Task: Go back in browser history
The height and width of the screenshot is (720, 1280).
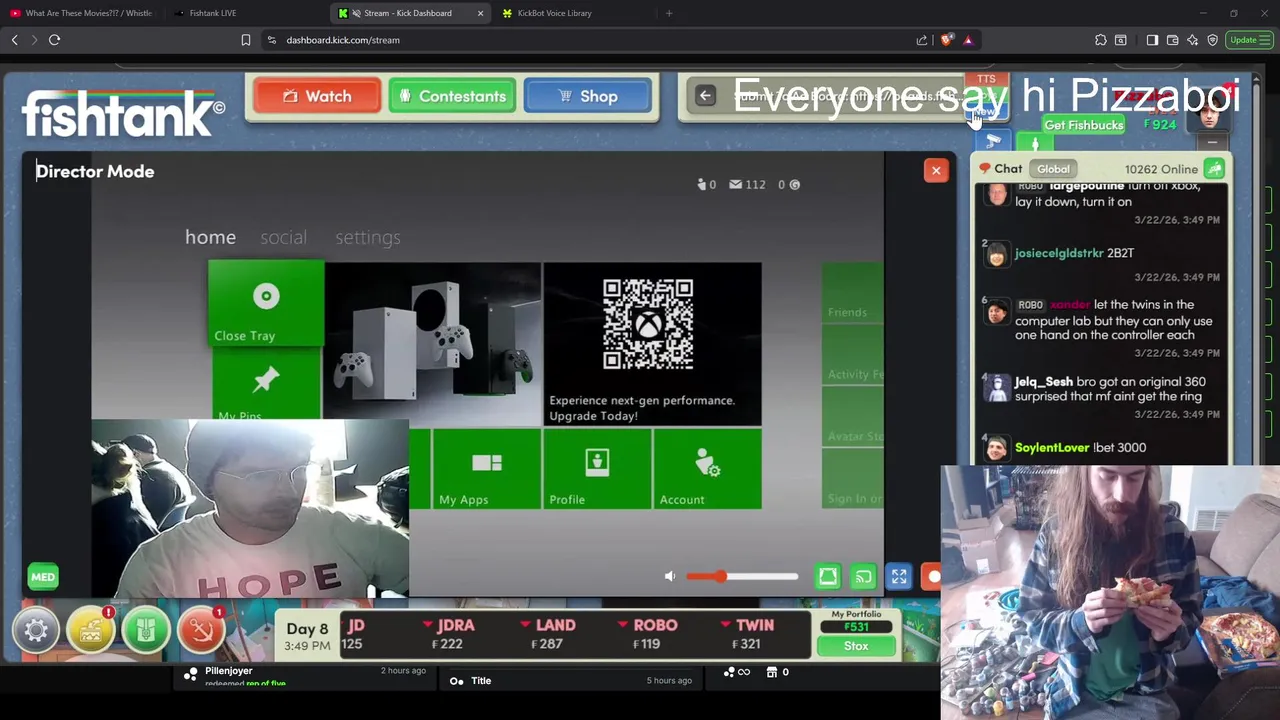Action: tap(14, 40)
